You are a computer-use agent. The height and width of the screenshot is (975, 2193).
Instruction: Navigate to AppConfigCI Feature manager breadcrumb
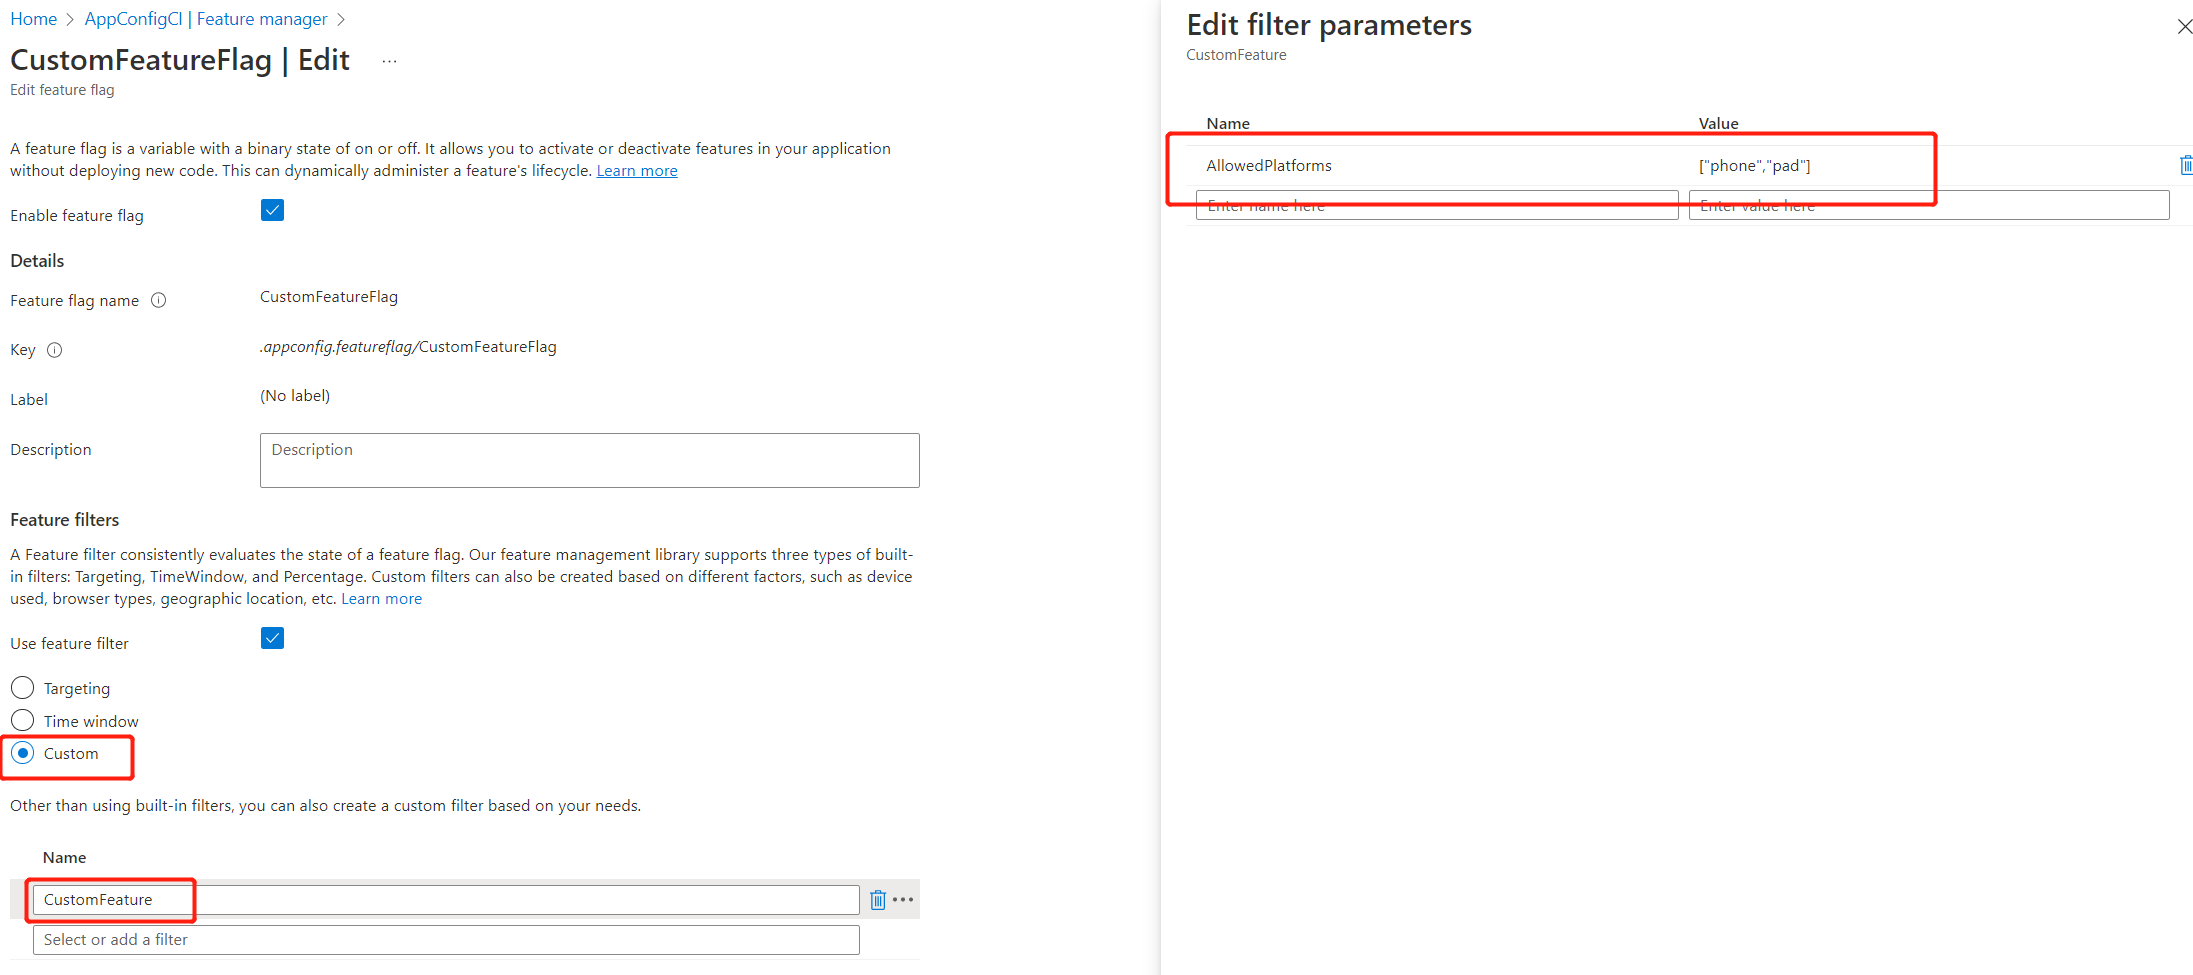pos(206,19)
